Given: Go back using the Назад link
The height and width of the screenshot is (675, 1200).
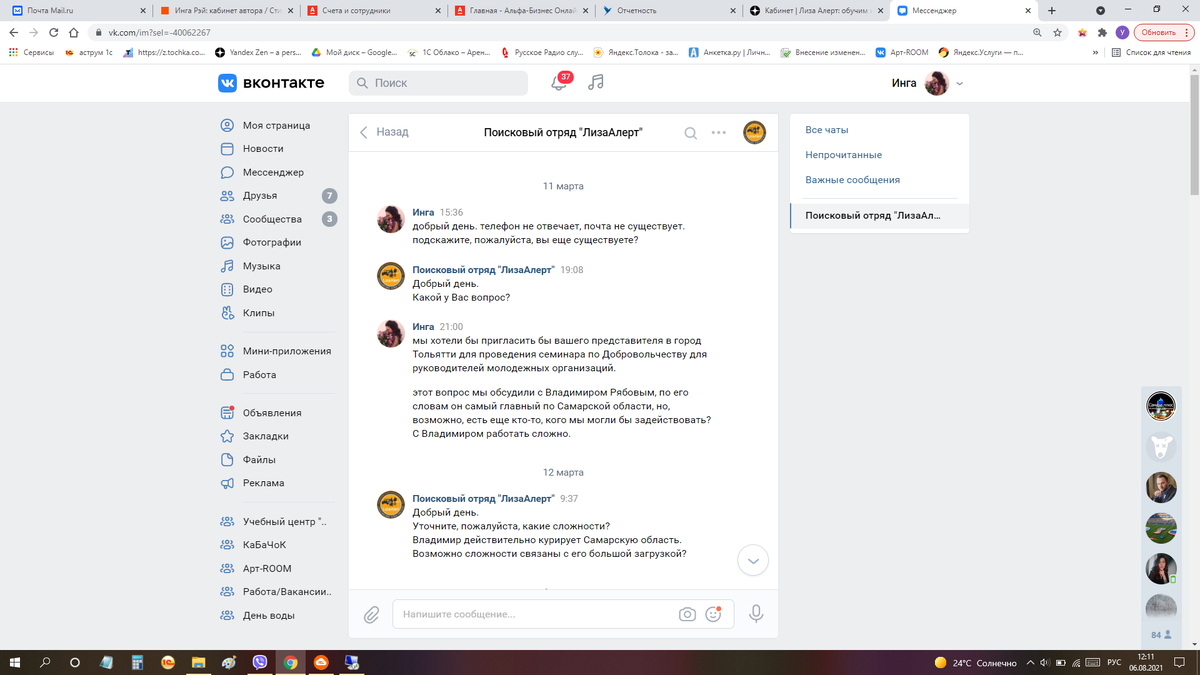Looking at the screenshot, I should [385, 131].
